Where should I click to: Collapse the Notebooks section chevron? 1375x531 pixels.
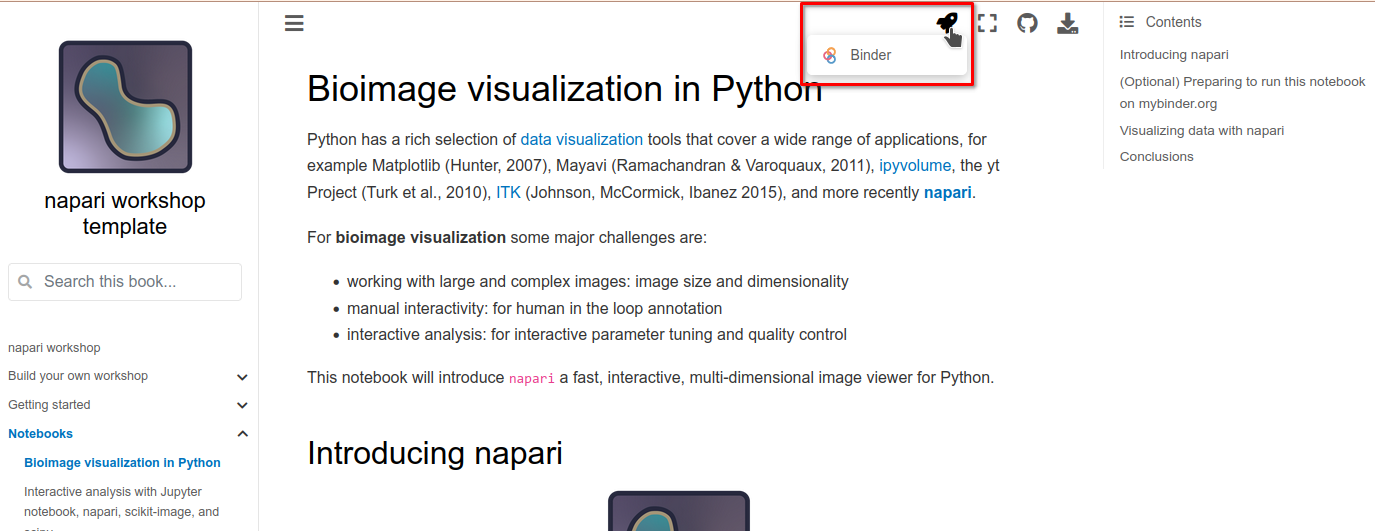[x=242, y=434]
